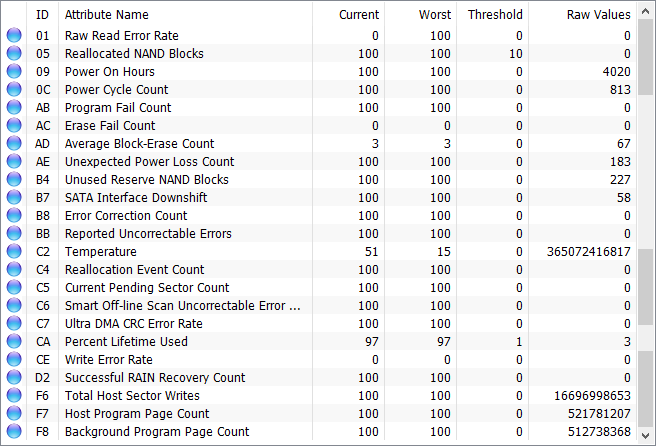Click raw value 58 for SATA Interface Downshift
This screenshot has height=446, width=656.
tap(623, 197)
